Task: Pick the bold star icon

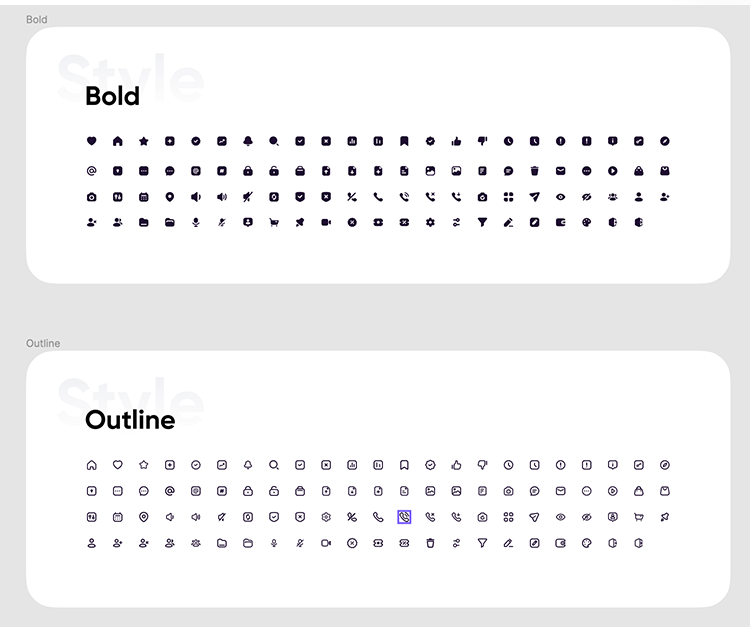Action: [x=143, y=141]
